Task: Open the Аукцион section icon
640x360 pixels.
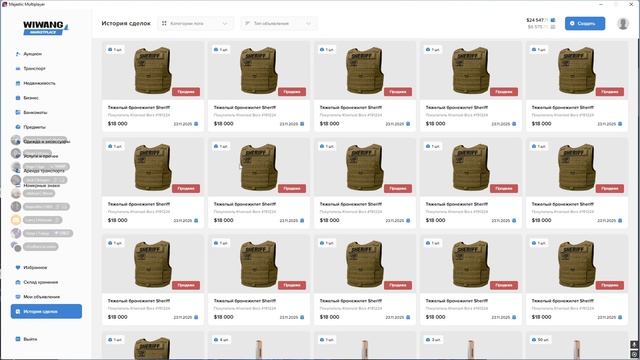Action: (18, 54)
